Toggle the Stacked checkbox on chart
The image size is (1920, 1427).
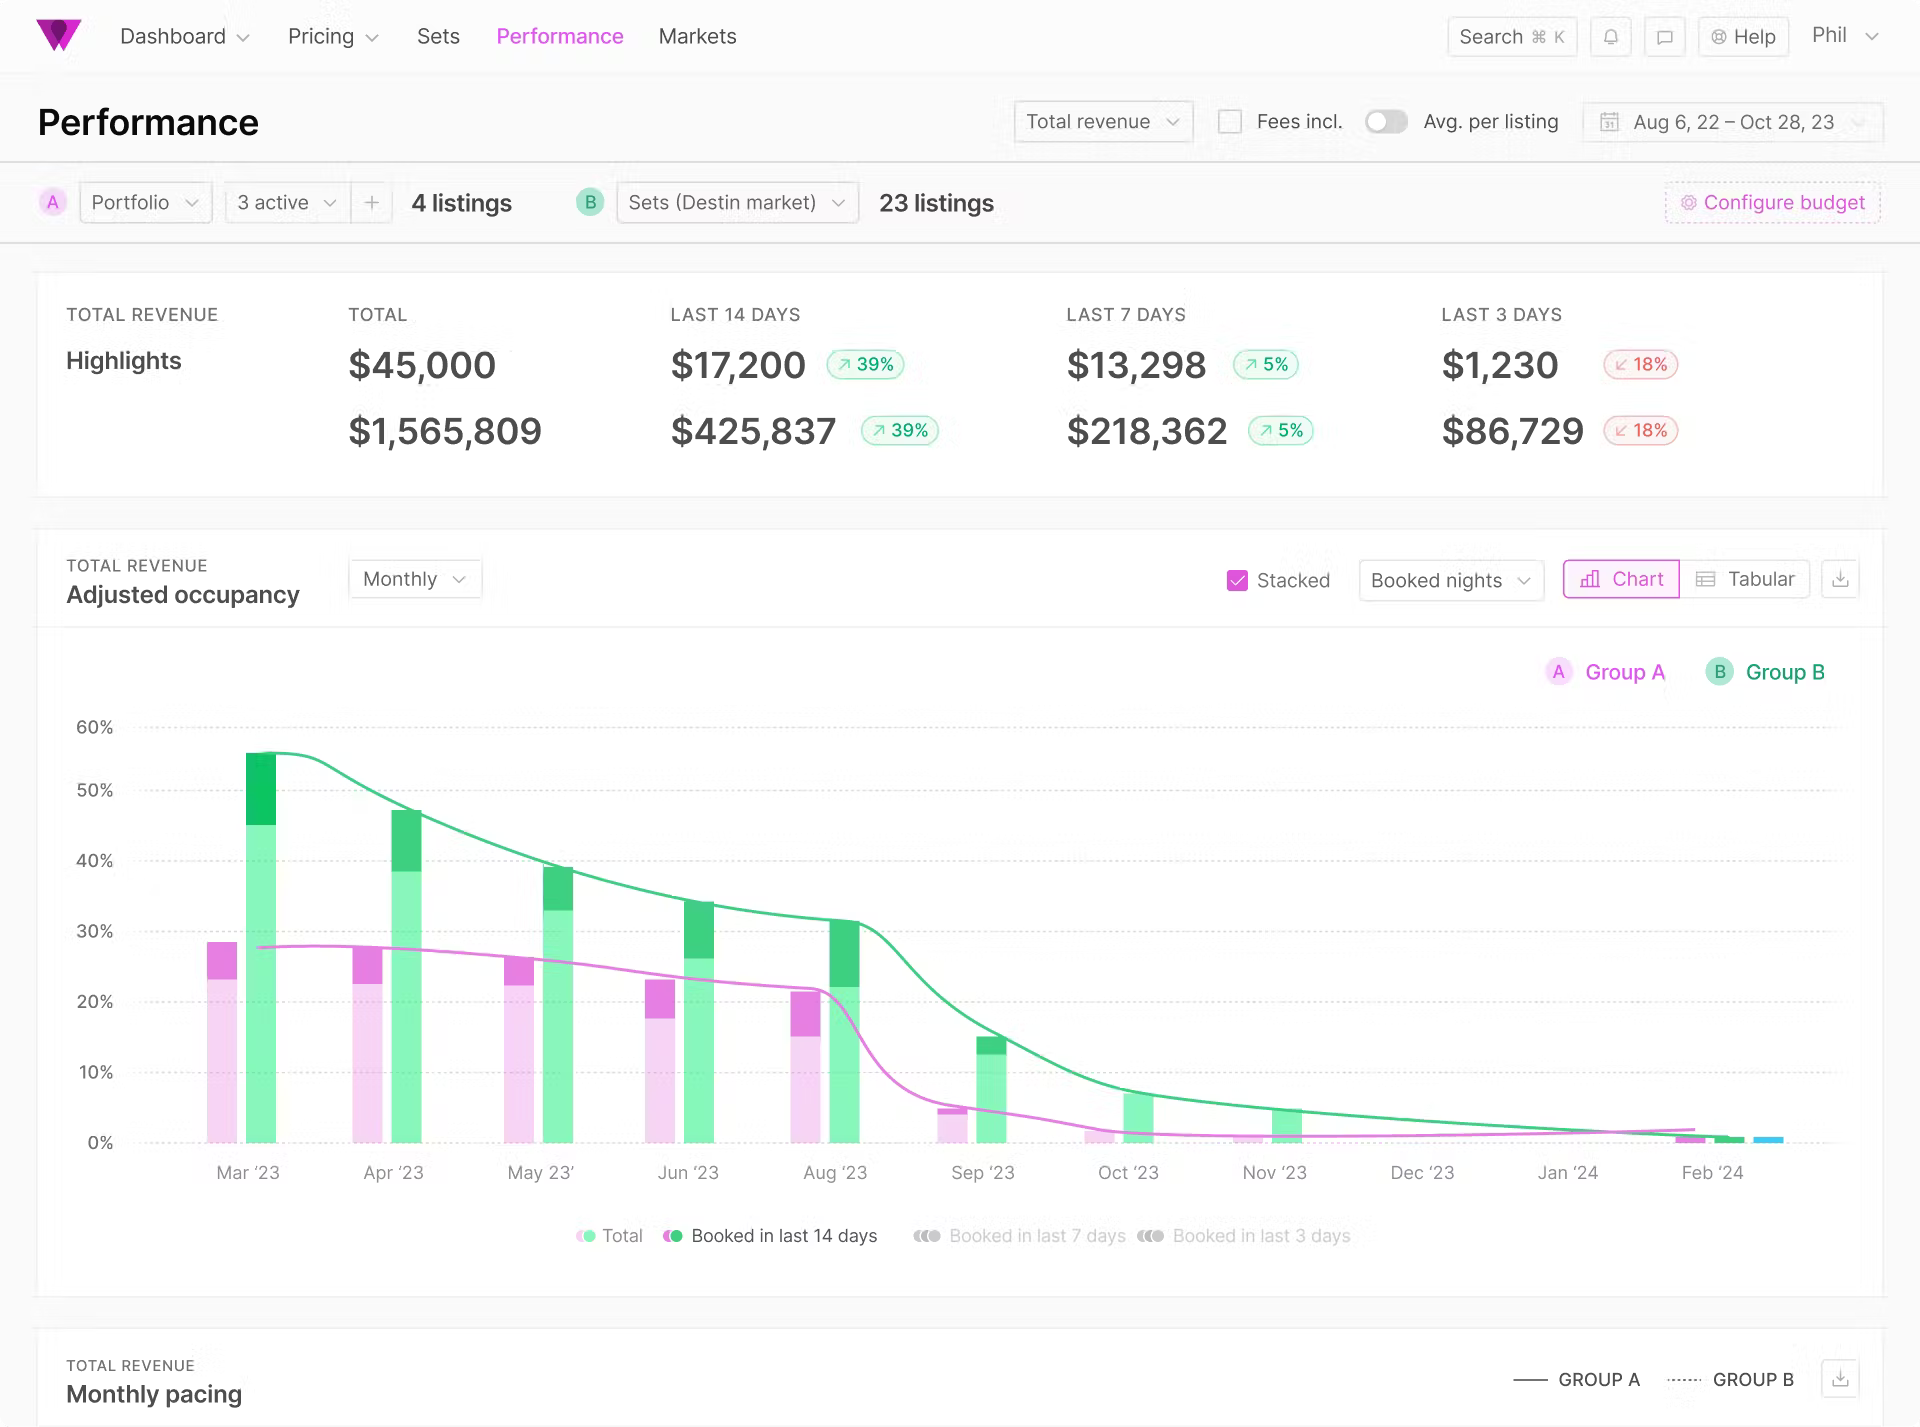coord(1238,579)
